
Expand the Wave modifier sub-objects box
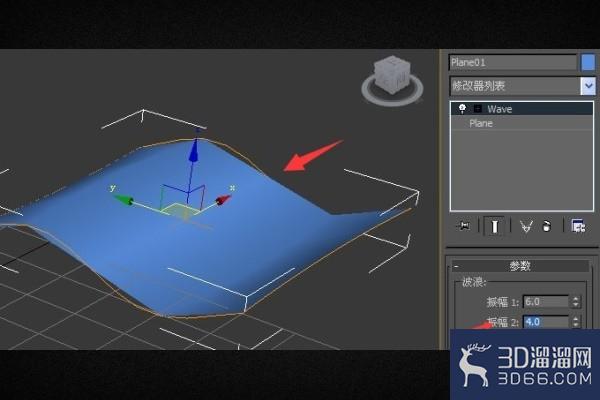coord(478,109)
